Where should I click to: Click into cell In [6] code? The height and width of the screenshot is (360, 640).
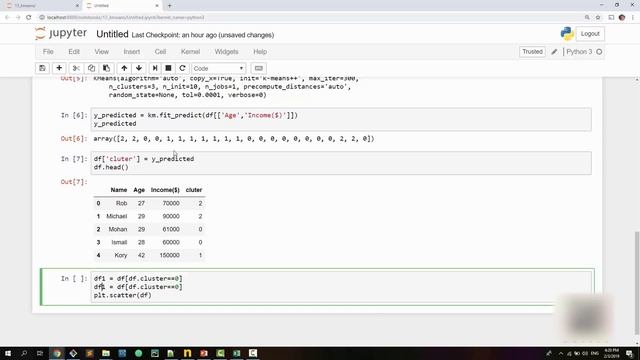(x=341, y=119)
